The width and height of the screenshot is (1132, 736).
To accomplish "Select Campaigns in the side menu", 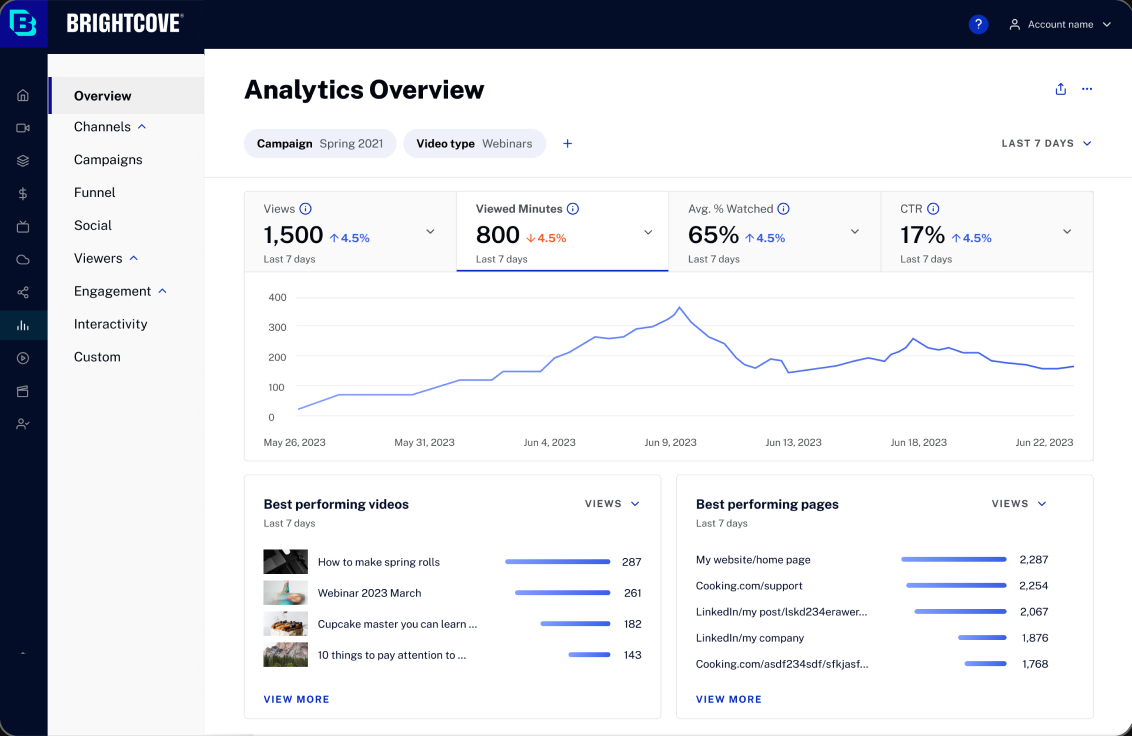I will pos(108,160).
